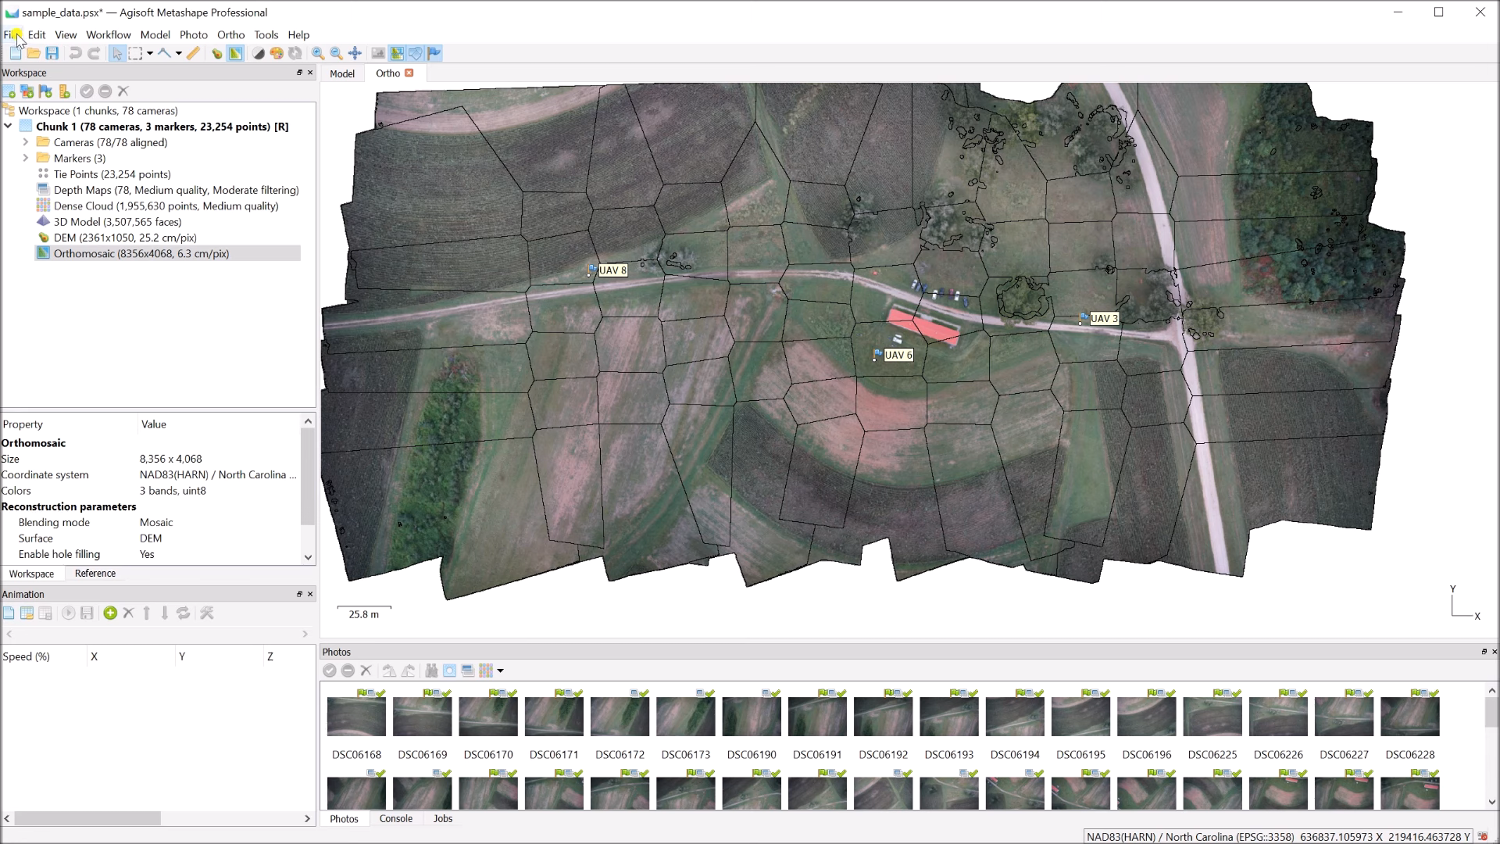
Task: Toggle the Show seamlines icon
Action: 397,54
